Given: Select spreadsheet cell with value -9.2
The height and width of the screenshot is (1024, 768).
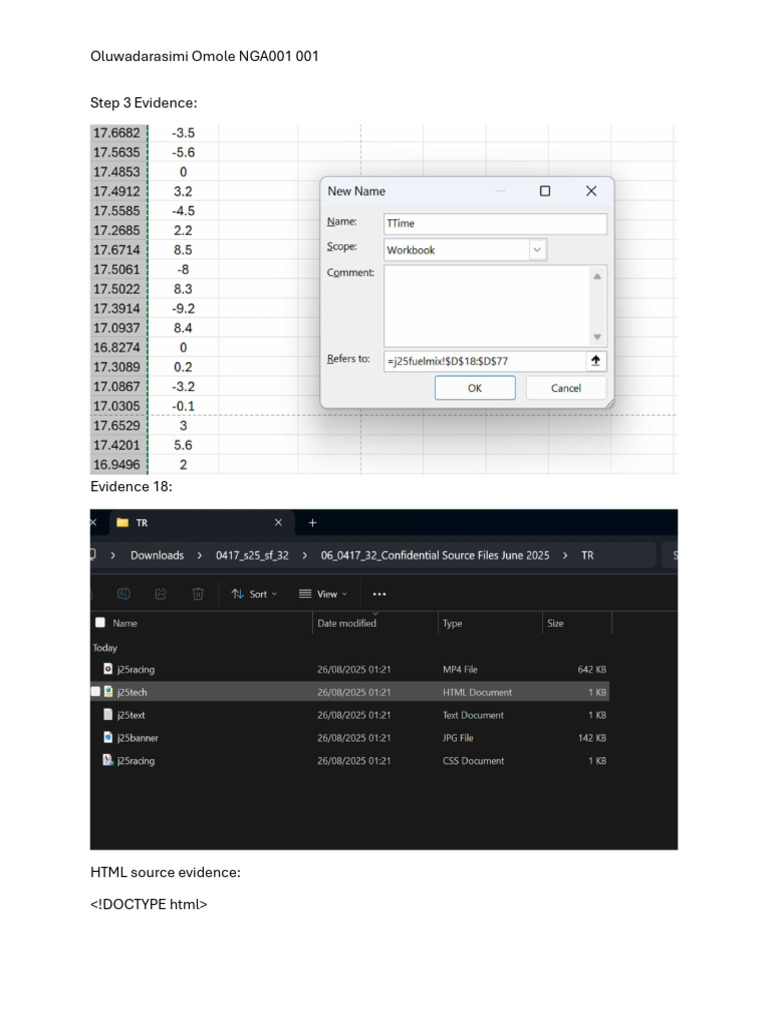Looking at the screenshot, I should pos(183,308).
